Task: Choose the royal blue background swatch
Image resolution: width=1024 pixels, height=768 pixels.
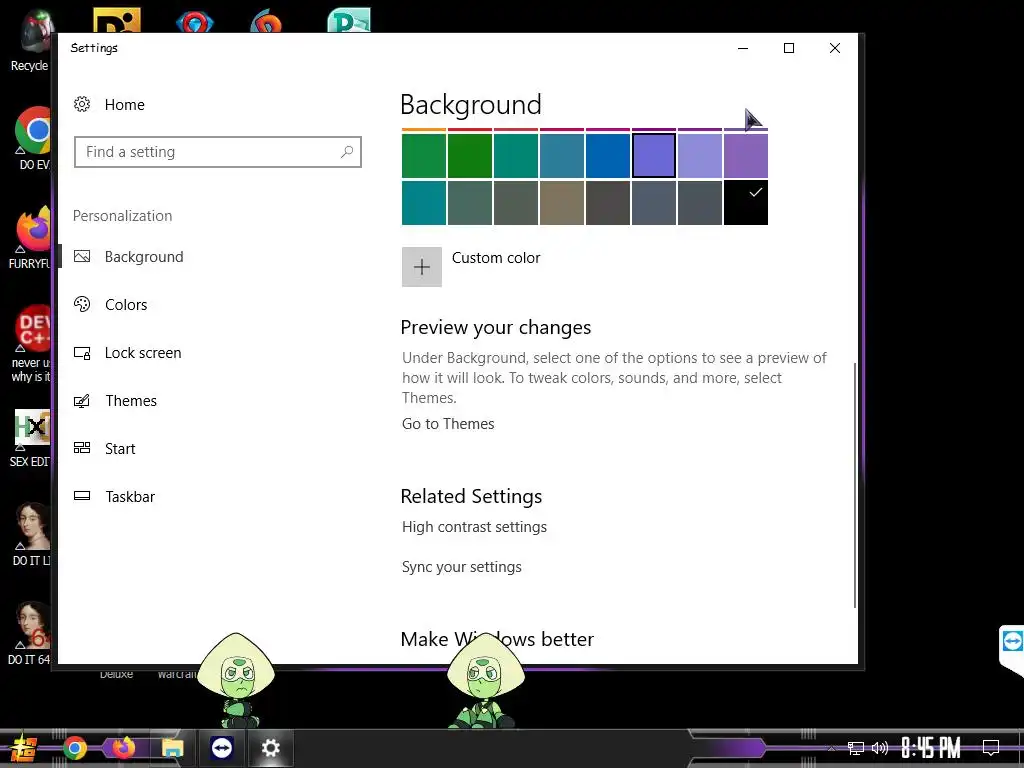Action: 607,155
